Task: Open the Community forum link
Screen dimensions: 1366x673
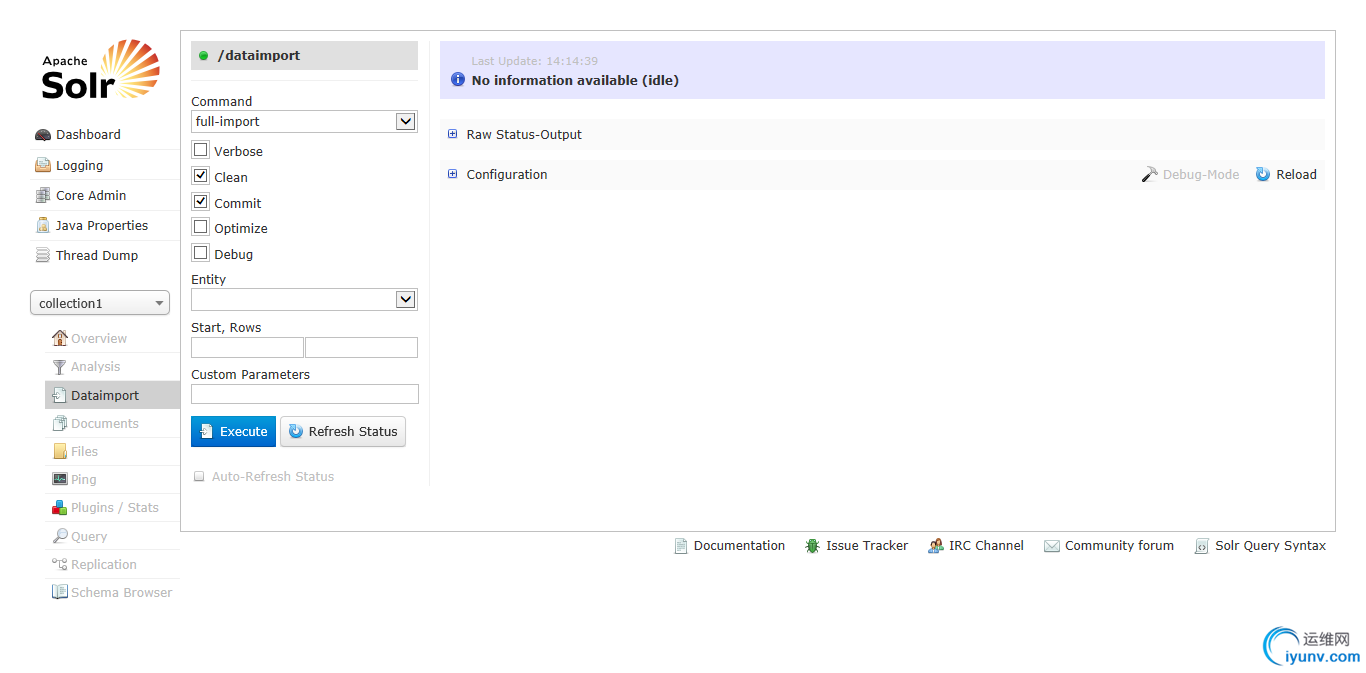Action: pyautogui.click(x=1119, y=546)
